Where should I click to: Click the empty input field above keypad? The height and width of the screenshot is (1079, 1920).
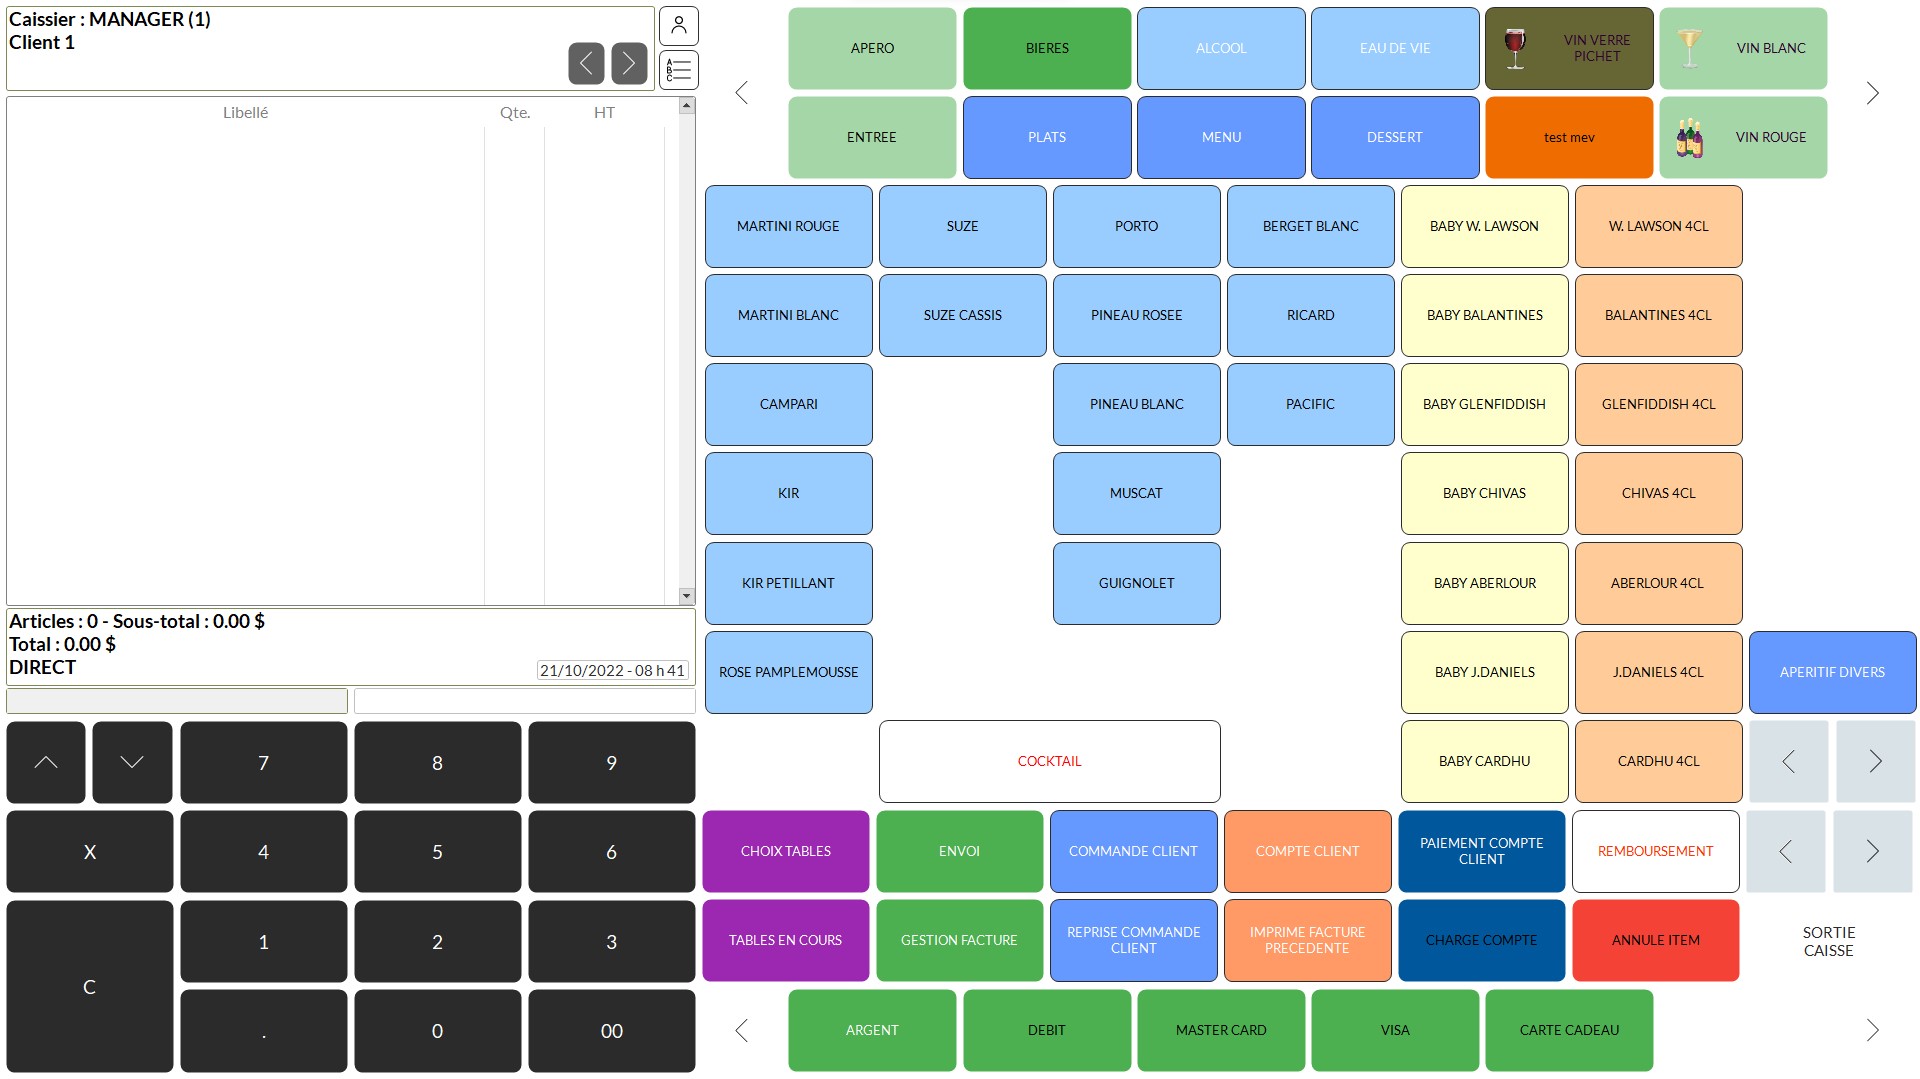[524, 700]
